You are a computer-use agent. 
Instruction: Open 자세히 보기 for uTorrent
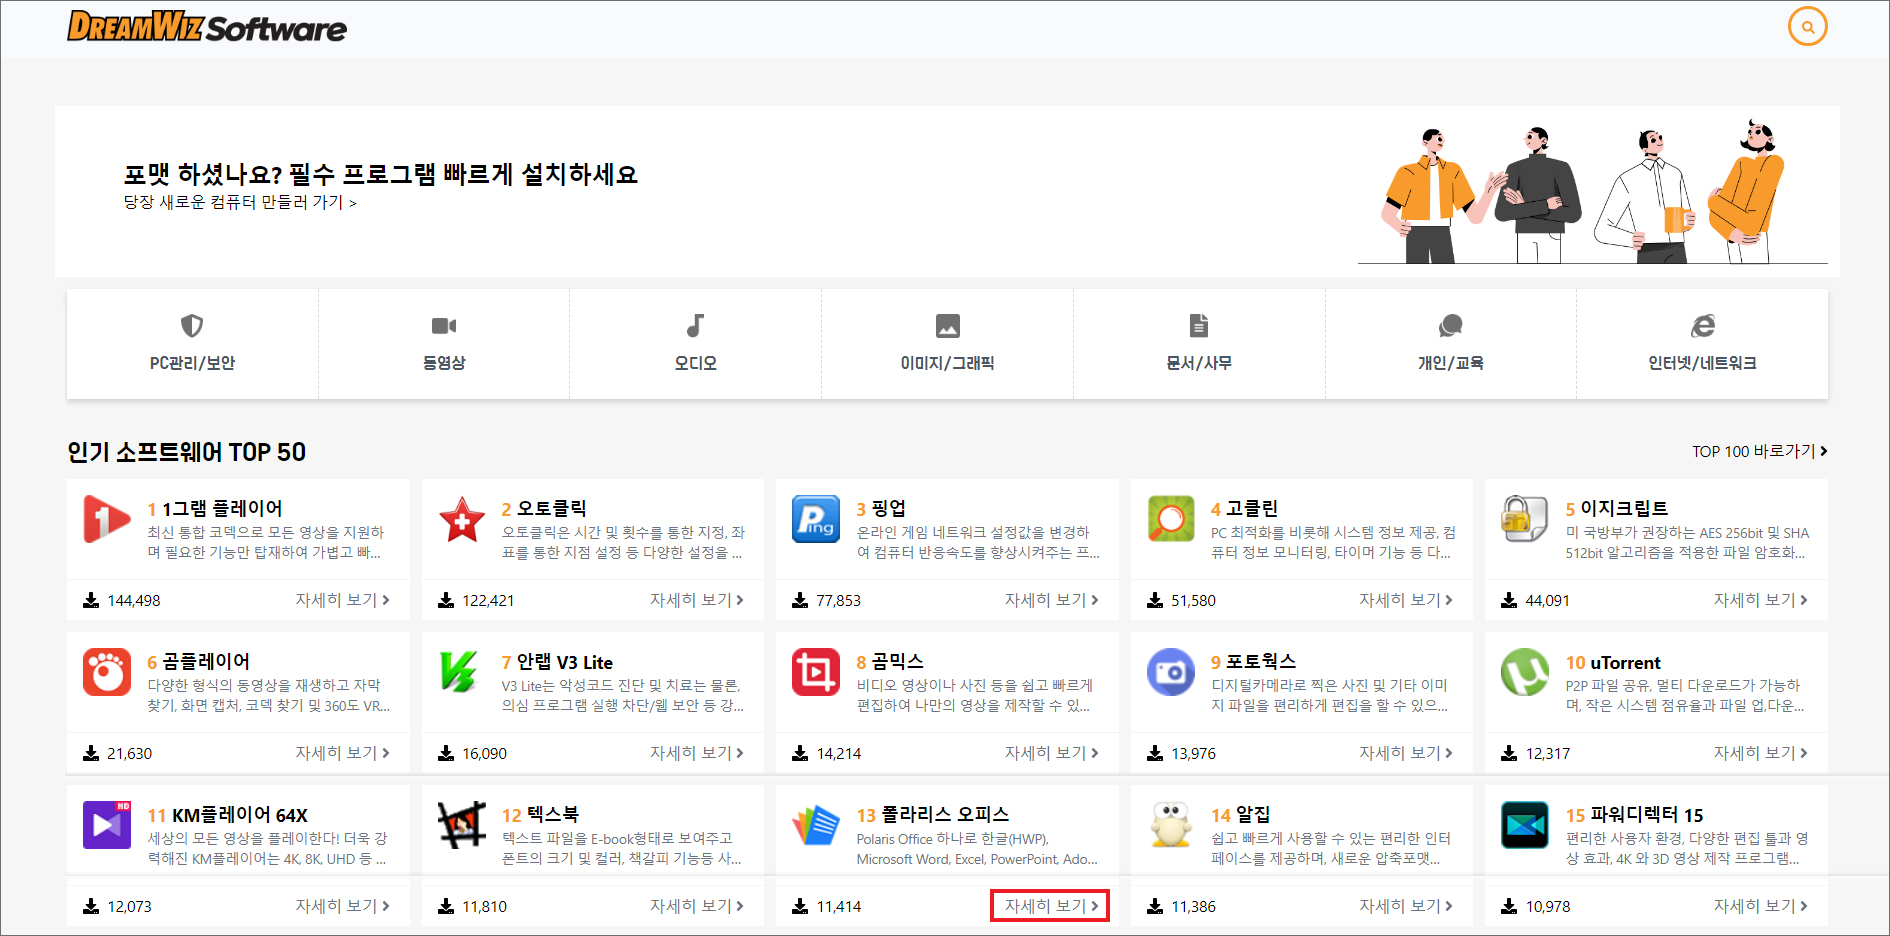(x=1760, y=753)
